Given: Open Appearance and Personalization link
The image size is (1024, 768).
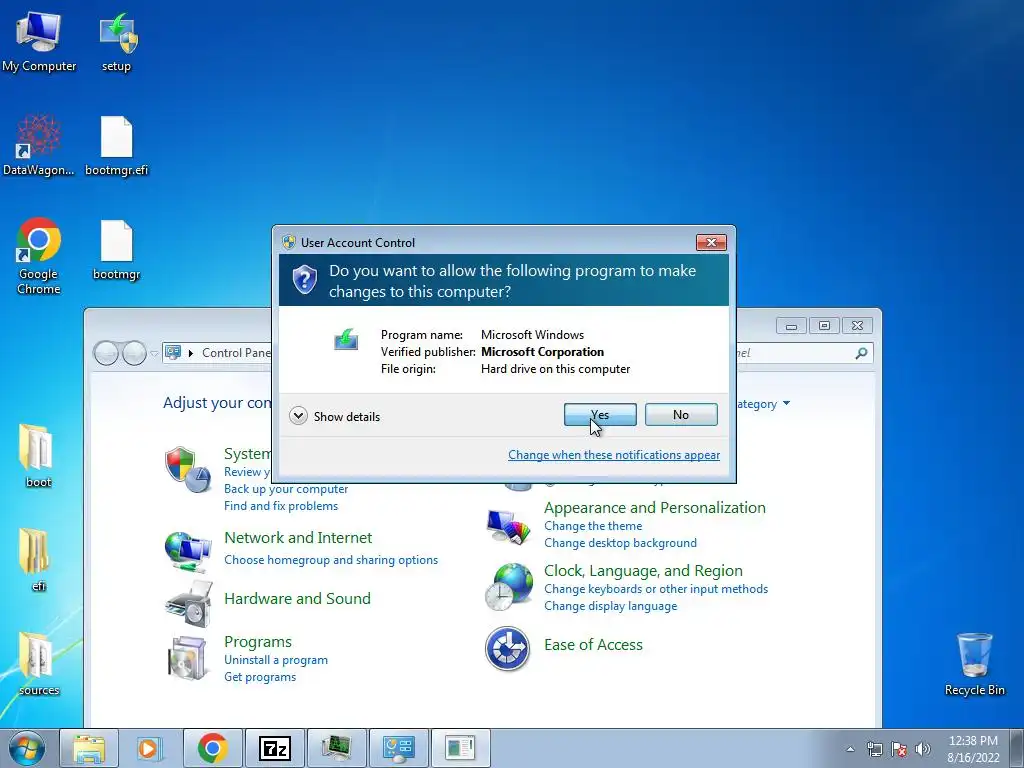Looking at the screenshot, I should click(x=655, y=507).
